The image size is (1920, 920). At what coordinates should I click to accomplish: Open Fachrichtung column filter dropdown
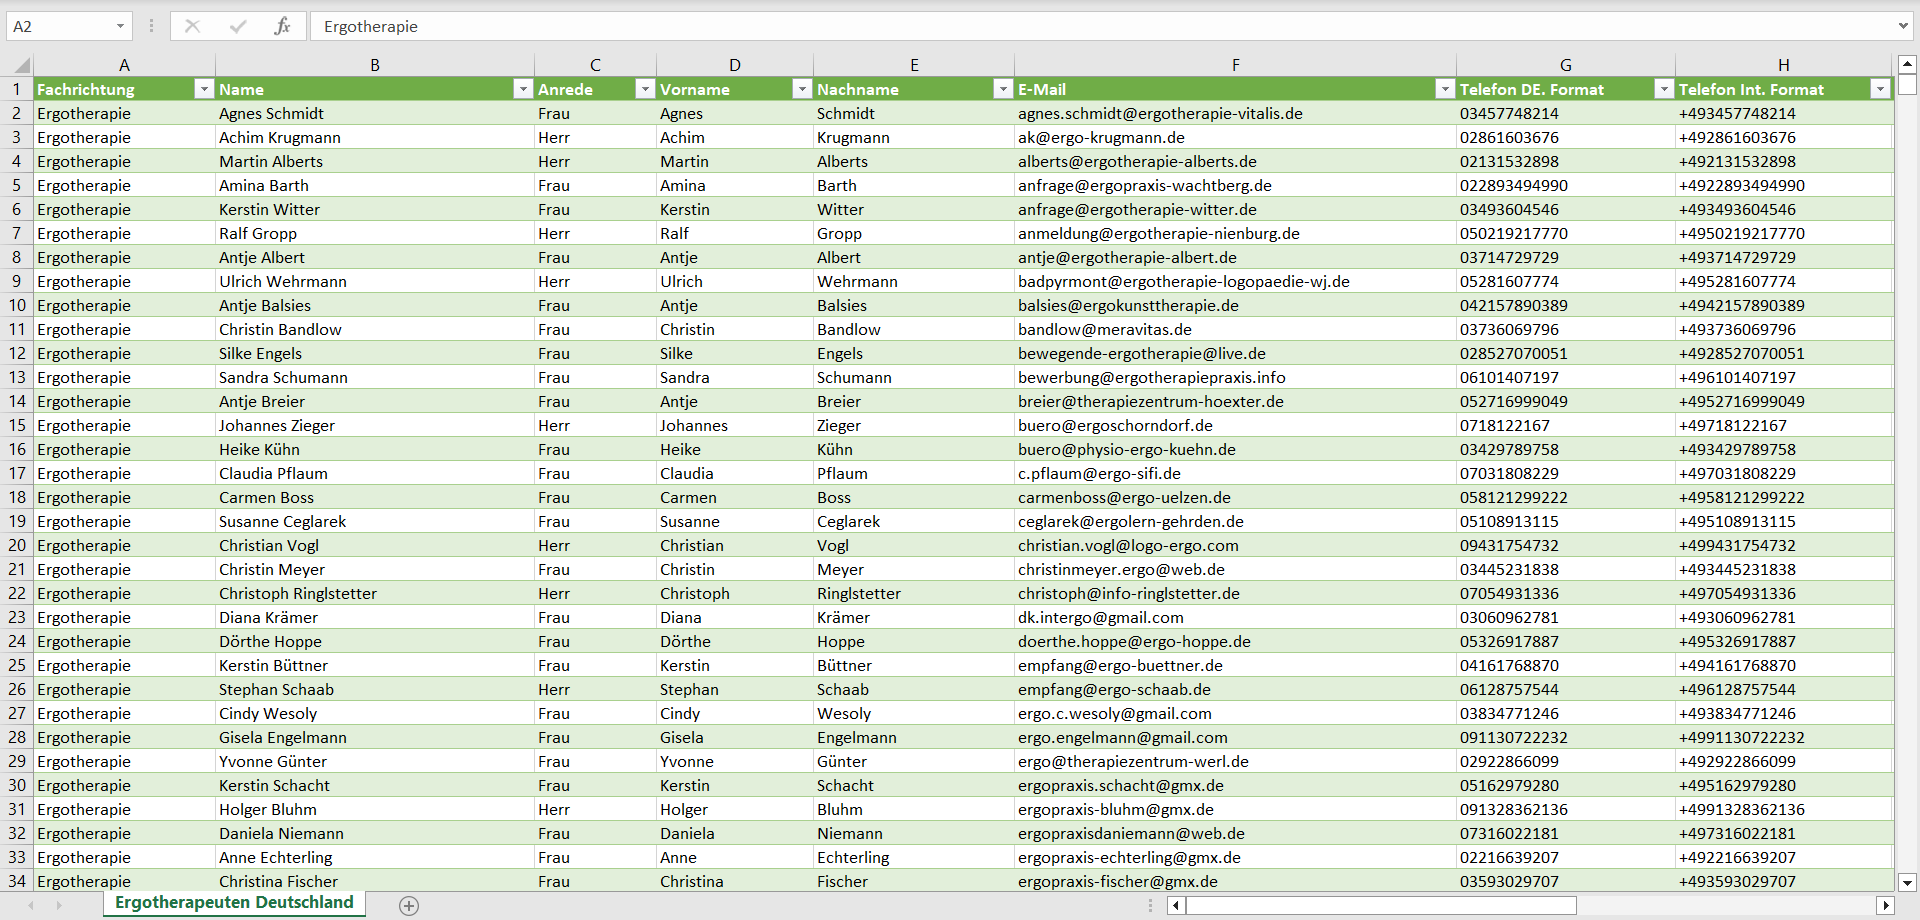204,89
